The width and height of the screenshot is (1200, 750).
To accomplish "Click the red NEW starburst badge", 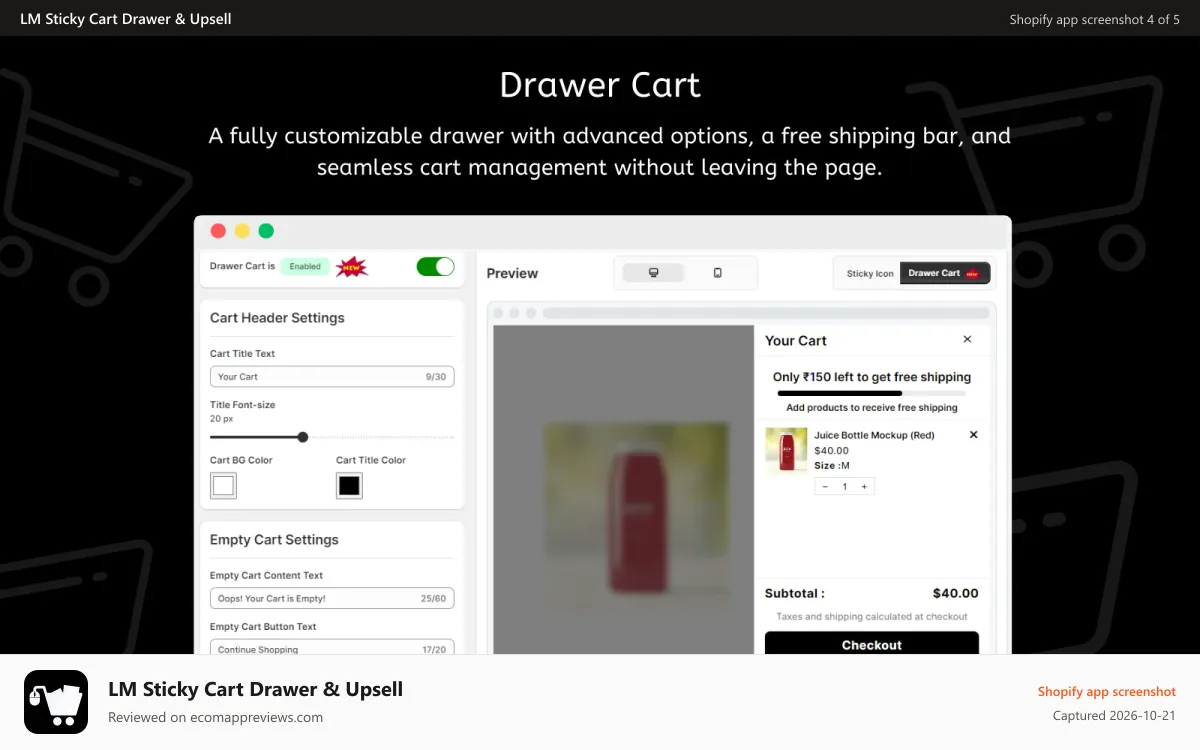I will pos(352,267).
